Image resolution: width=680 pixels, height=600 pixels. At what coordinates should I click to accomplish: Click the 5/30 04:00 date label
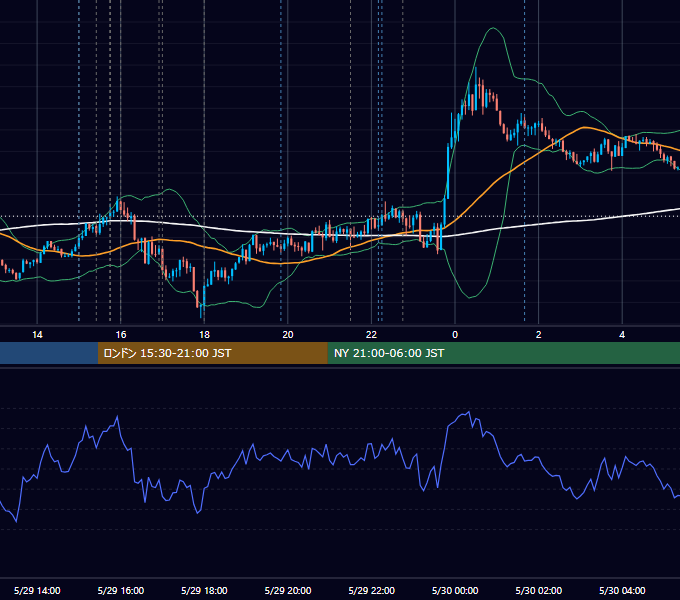click(622, 590)
